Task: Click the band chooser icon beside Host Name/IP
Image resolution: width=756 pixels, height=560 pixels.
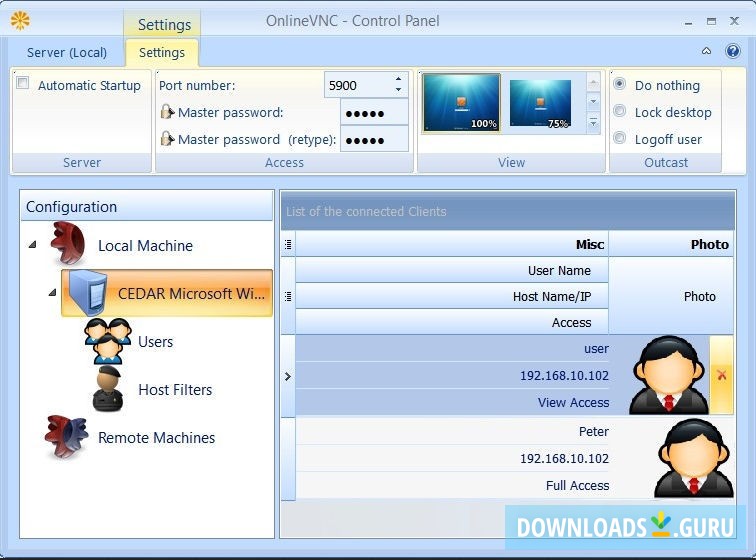Action: click(x=288, y=296)
